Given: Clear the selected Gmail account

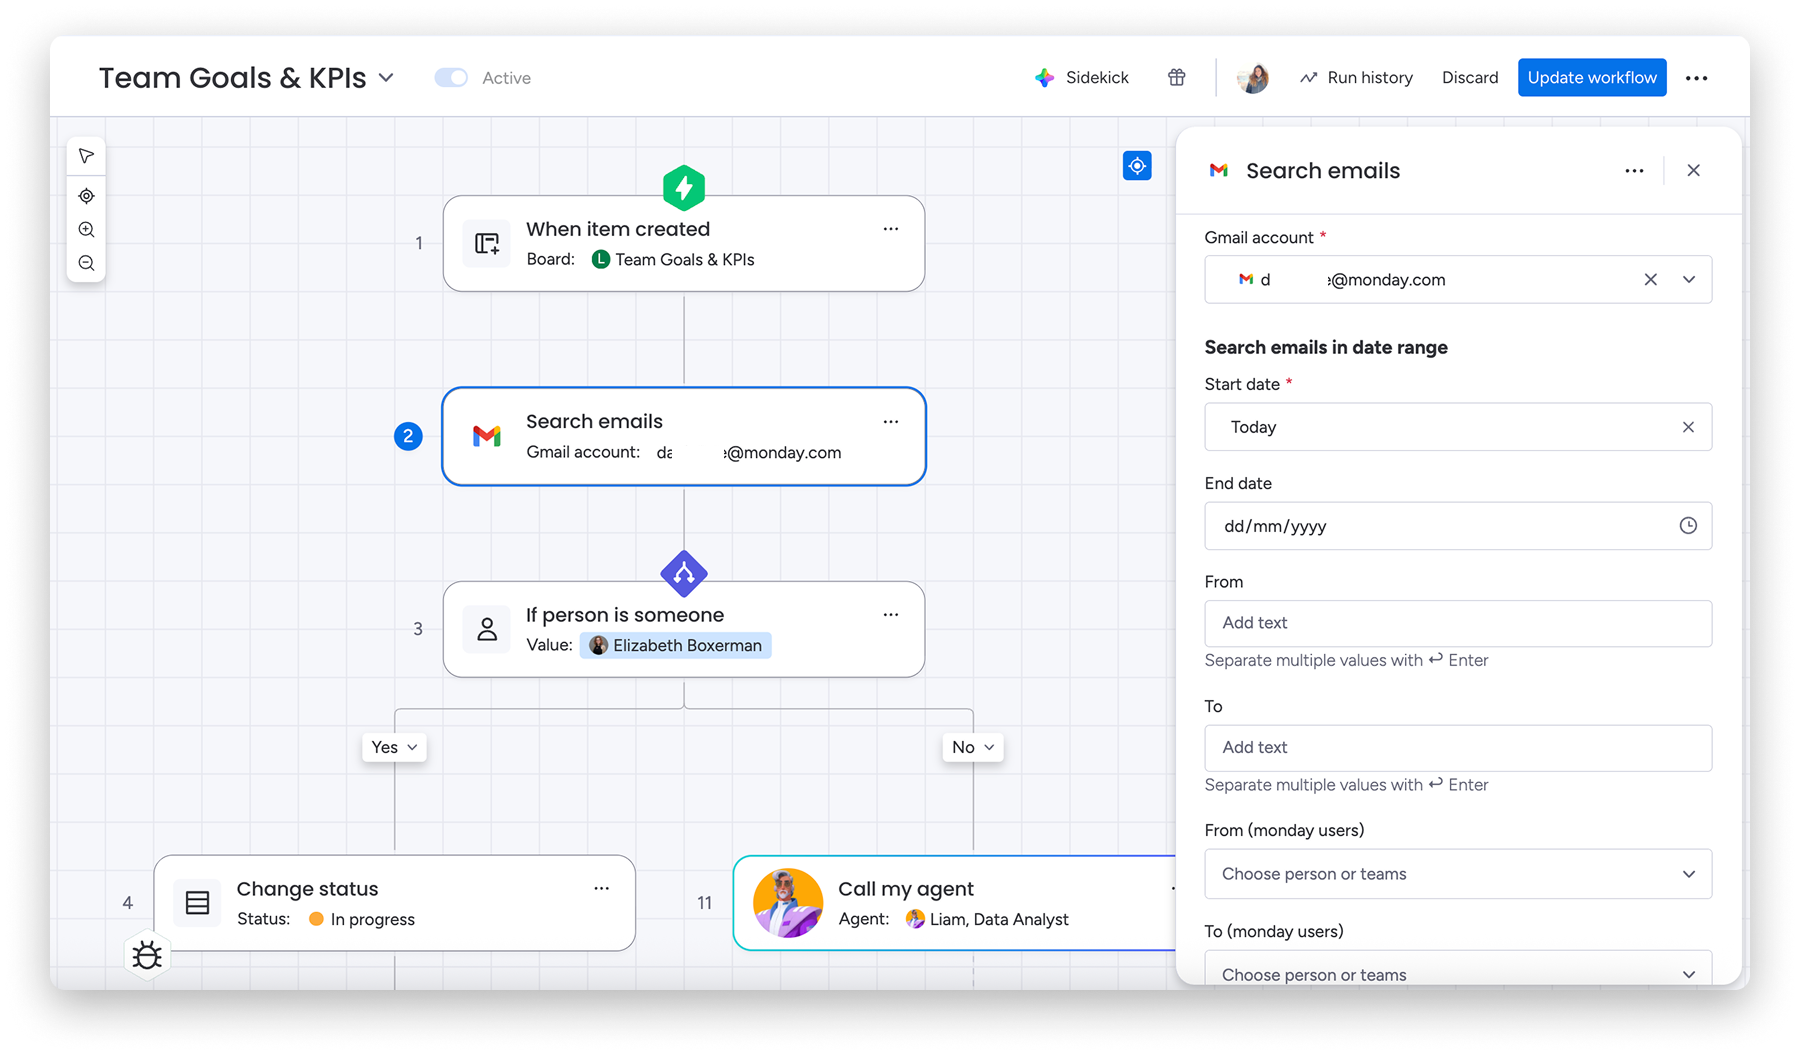Looking at the screenshot, I should click(x=1651, y=280).
